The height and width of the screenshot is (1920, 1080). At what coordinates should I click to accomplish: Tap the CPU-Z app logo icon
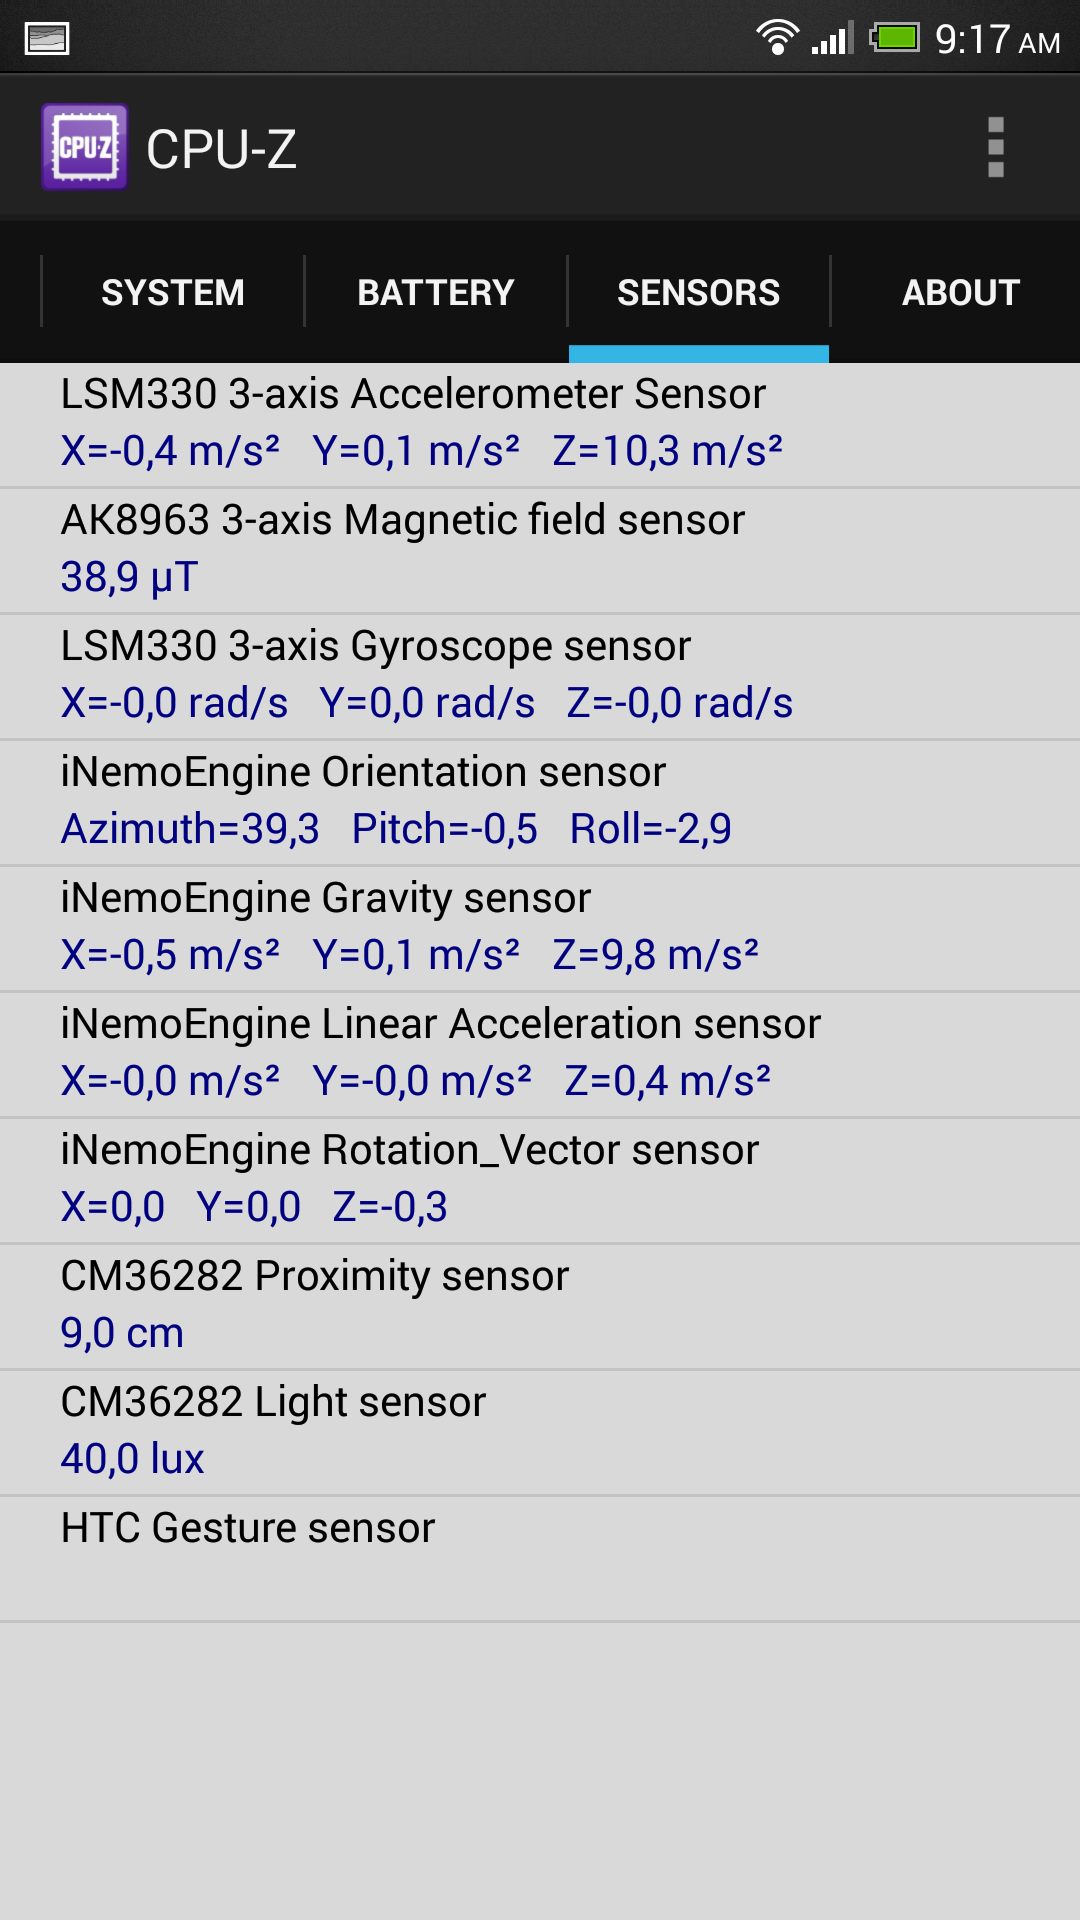(85, 147)
